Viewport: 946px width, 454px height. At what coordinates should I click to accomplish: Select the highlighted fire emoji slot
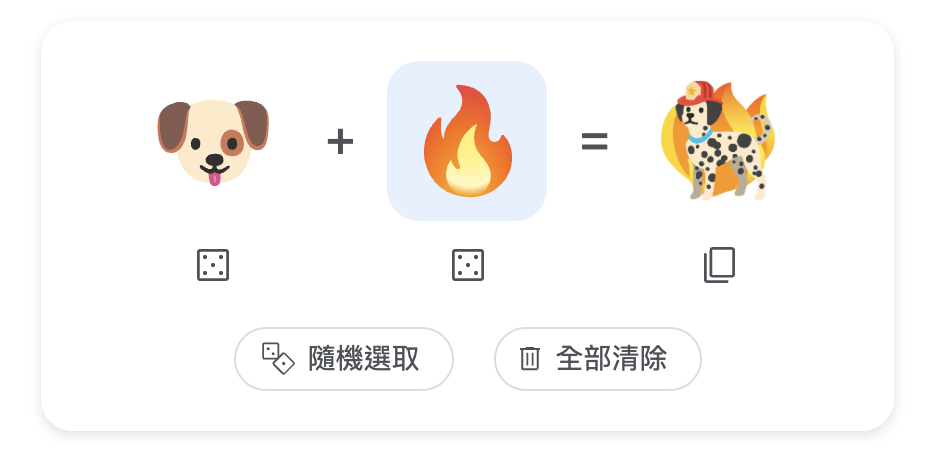pos(467,141)
